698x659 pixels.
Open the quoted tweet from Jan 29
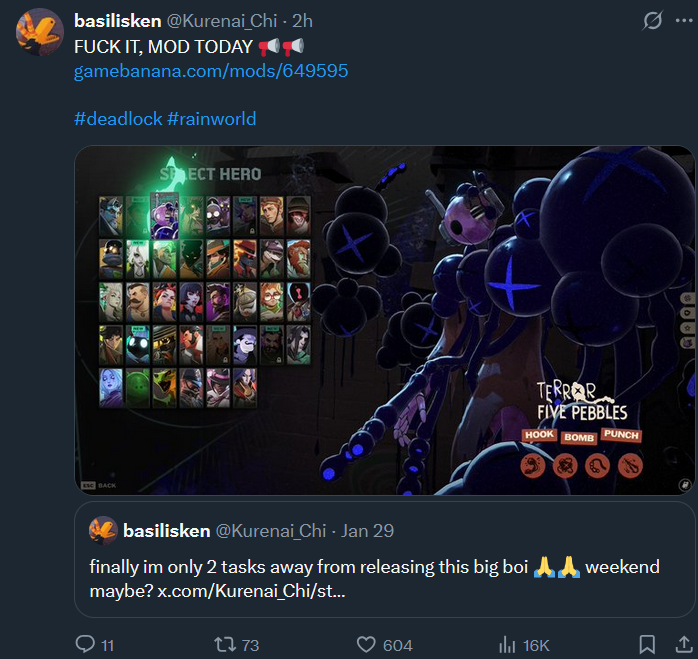[x=385, y=559]
